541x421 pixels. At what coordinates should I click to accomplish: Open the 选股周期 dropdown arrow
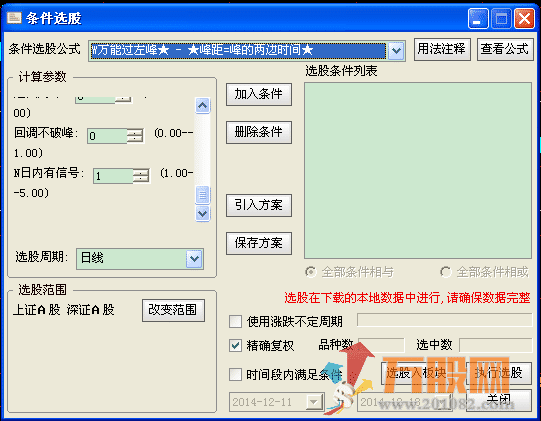(x=194, y=258)
